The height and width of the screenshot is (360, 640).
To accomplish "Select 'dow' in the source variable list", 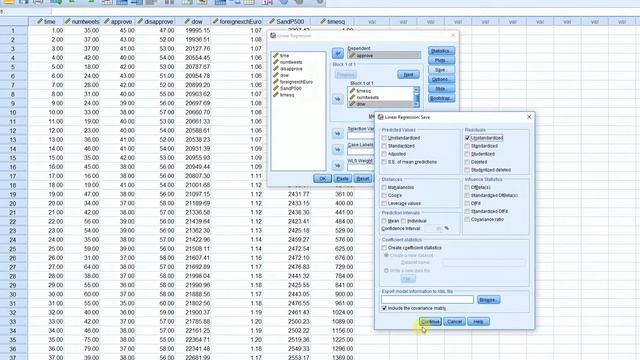I will [284, 75].
